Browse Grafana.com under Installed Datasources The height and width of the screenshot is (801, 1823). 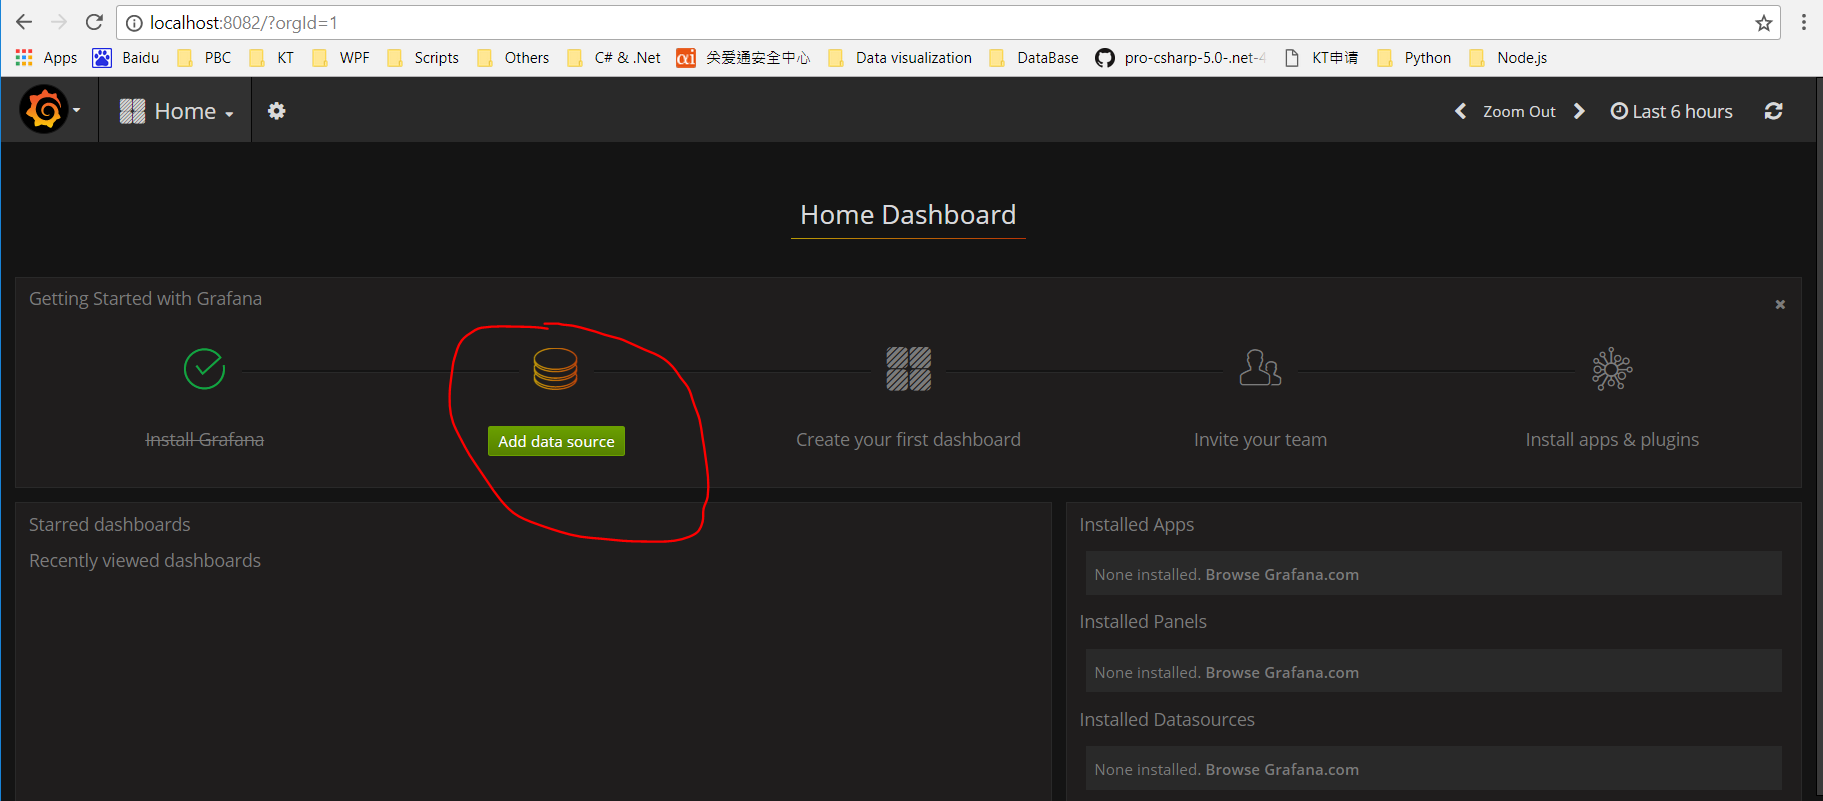1282,769
